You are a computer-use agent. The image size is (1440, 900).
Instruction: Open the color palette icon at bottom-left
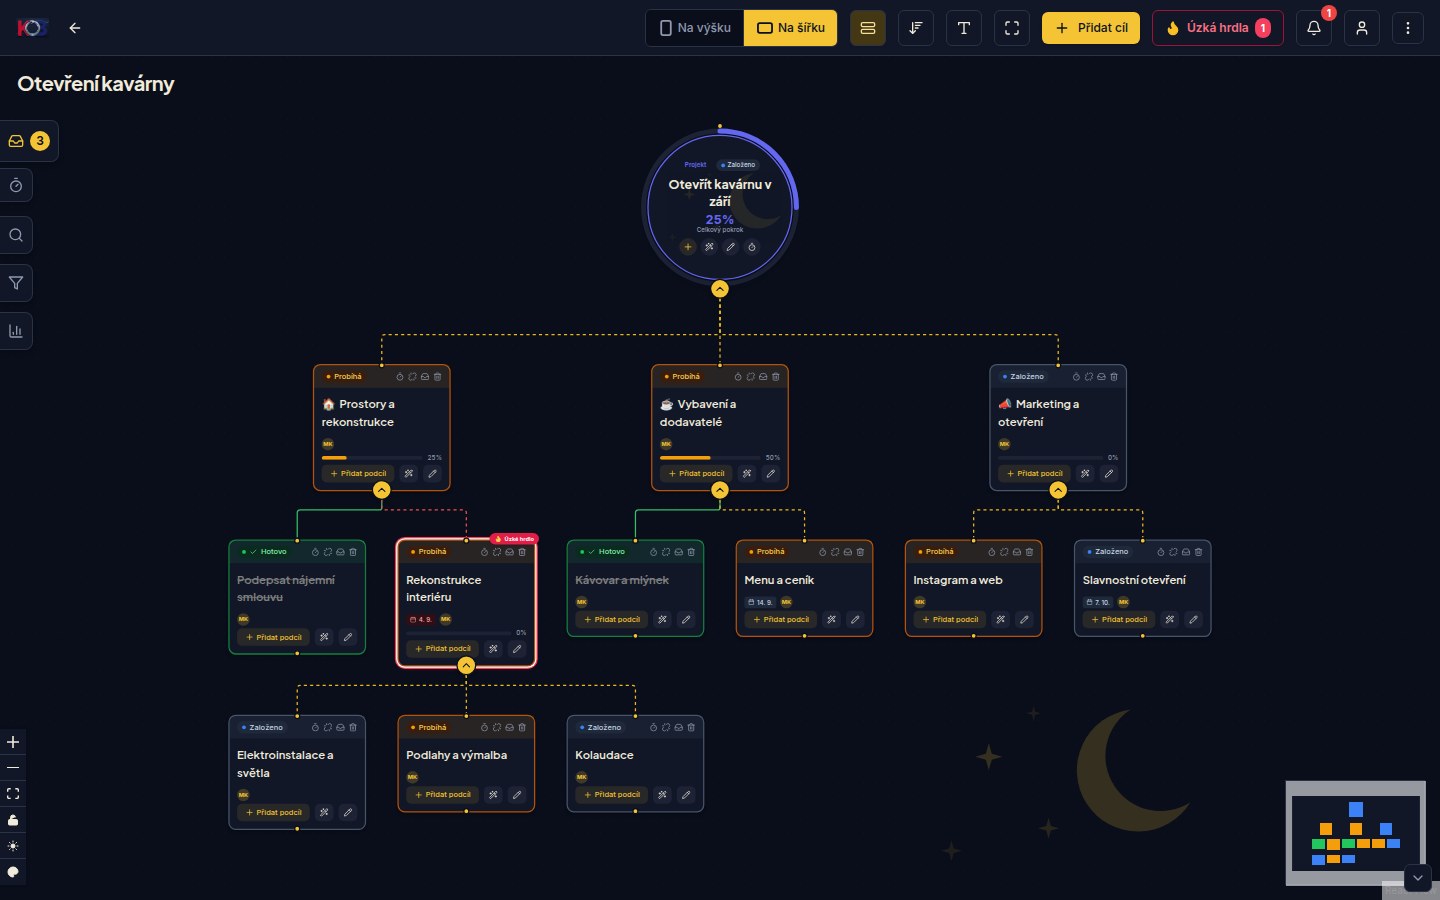tap(13, 872)
